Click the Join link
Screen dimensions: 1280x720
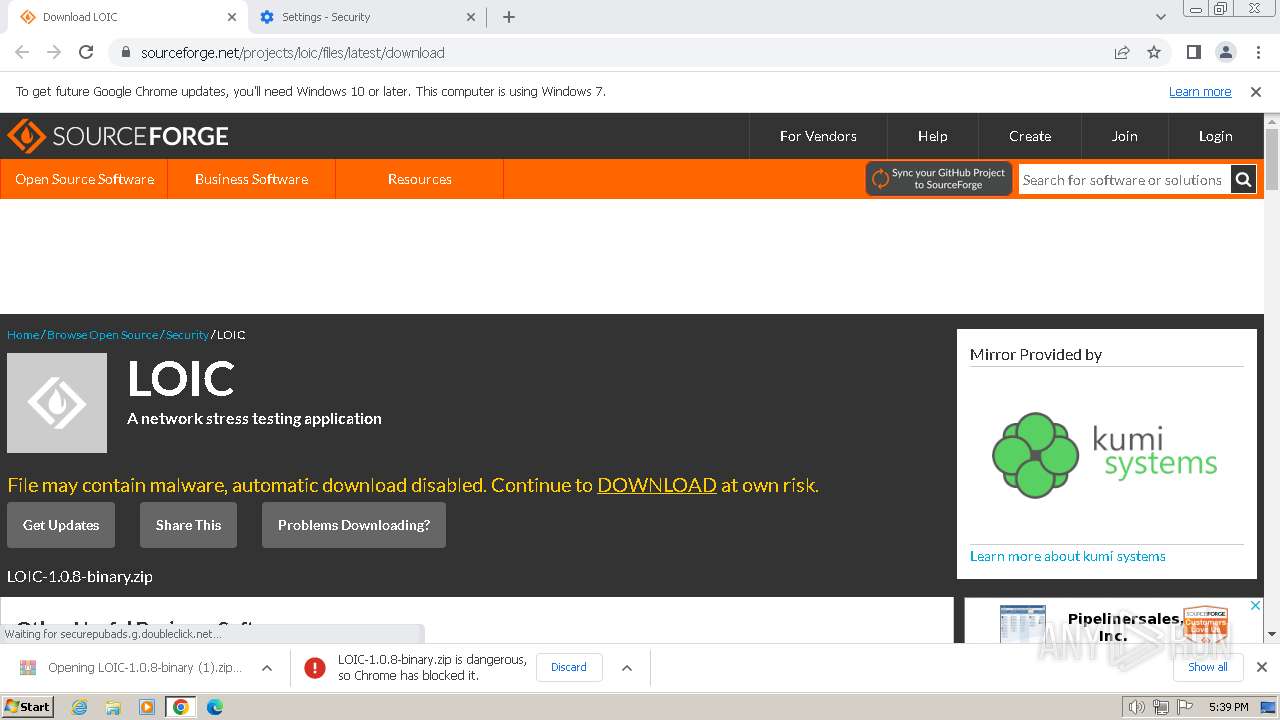1125,136
